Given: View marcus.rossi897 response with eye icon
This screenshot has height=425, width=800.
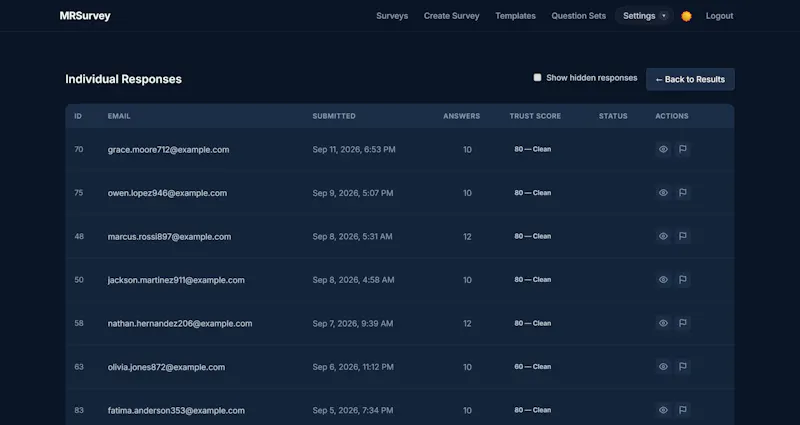Looking at the screenshot, I should tap(663, 236).
